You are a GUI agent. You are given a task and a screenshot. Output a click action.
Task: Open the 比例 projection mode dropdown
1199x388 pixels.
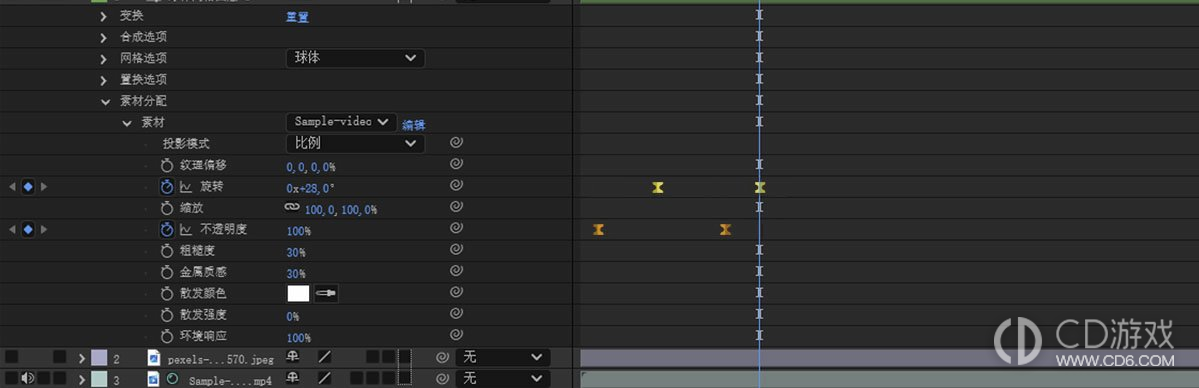(x=355, y=143)
